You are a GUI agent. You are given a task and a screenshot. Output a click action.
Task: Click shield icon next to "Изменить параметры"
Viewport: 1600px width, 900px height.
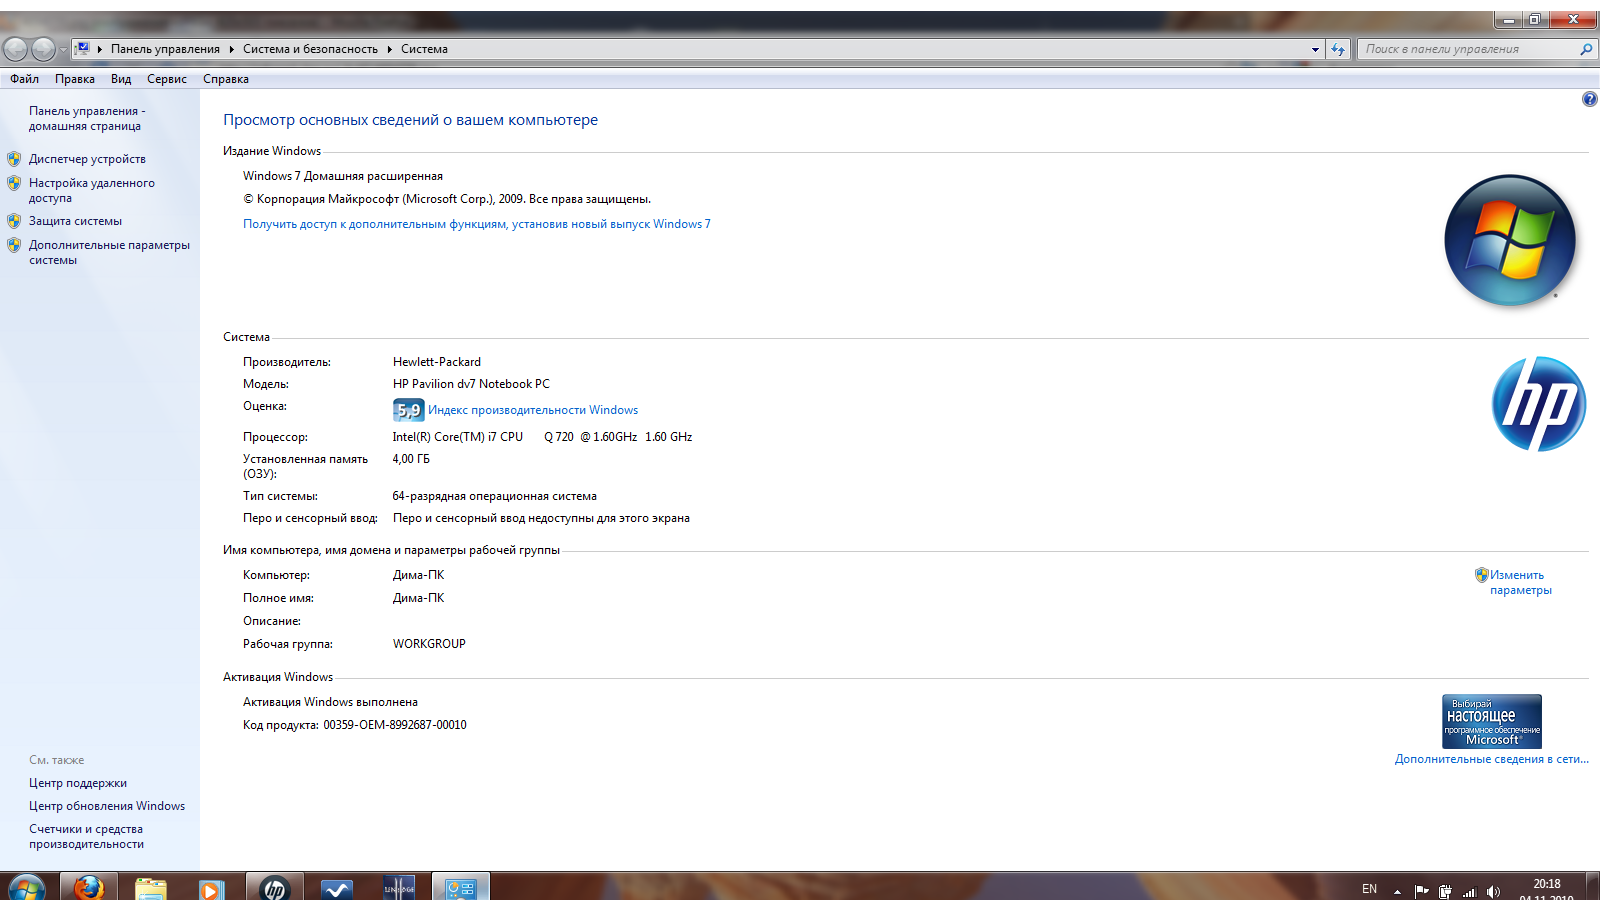[x=1482, y=575]
